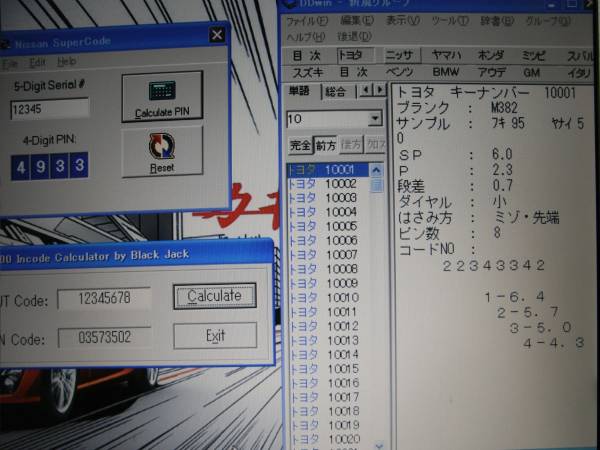600x450 pixels.
Task: Click the Calculate PIN button in Nissan SuperCode
Action: click(x=162, y=97)
